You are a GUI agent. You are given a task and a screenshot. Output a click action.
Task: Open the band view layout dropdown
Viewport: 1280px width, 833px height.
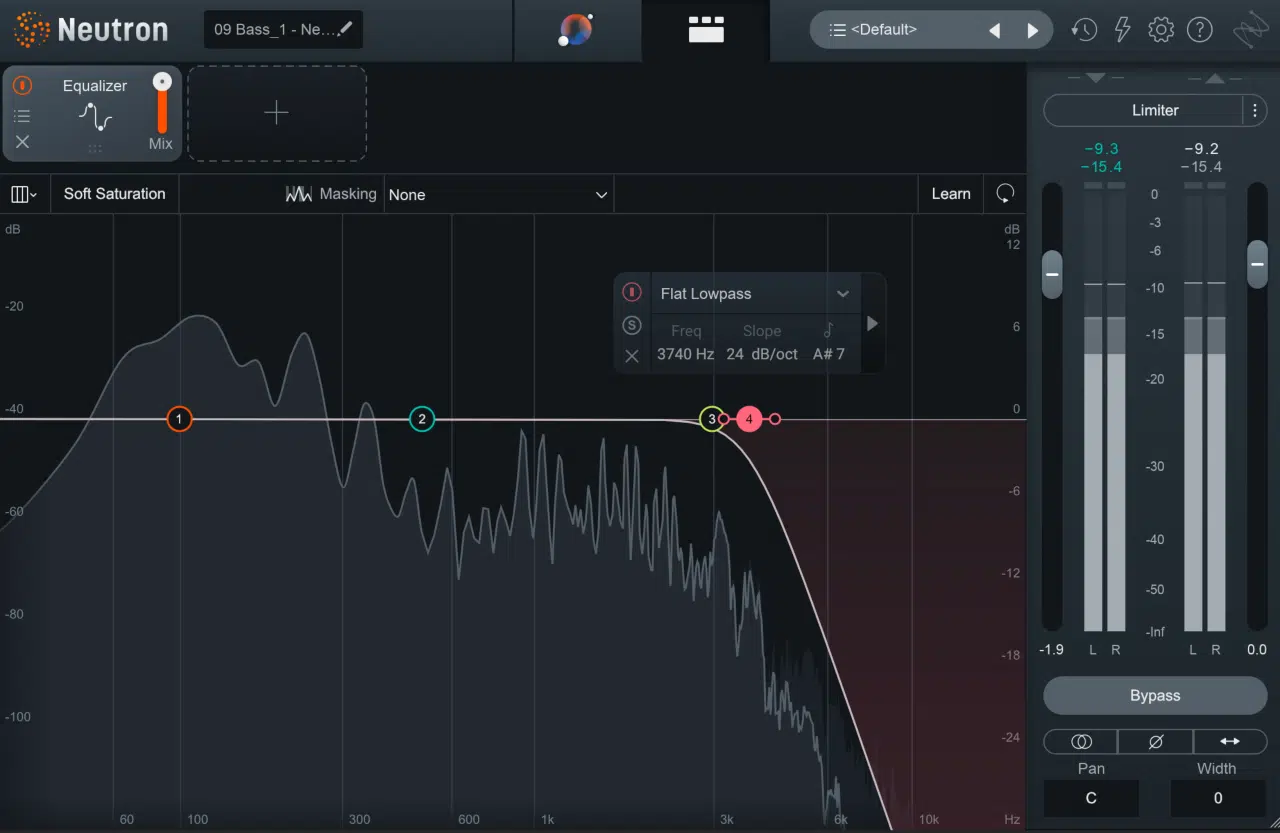coord(23,194)
